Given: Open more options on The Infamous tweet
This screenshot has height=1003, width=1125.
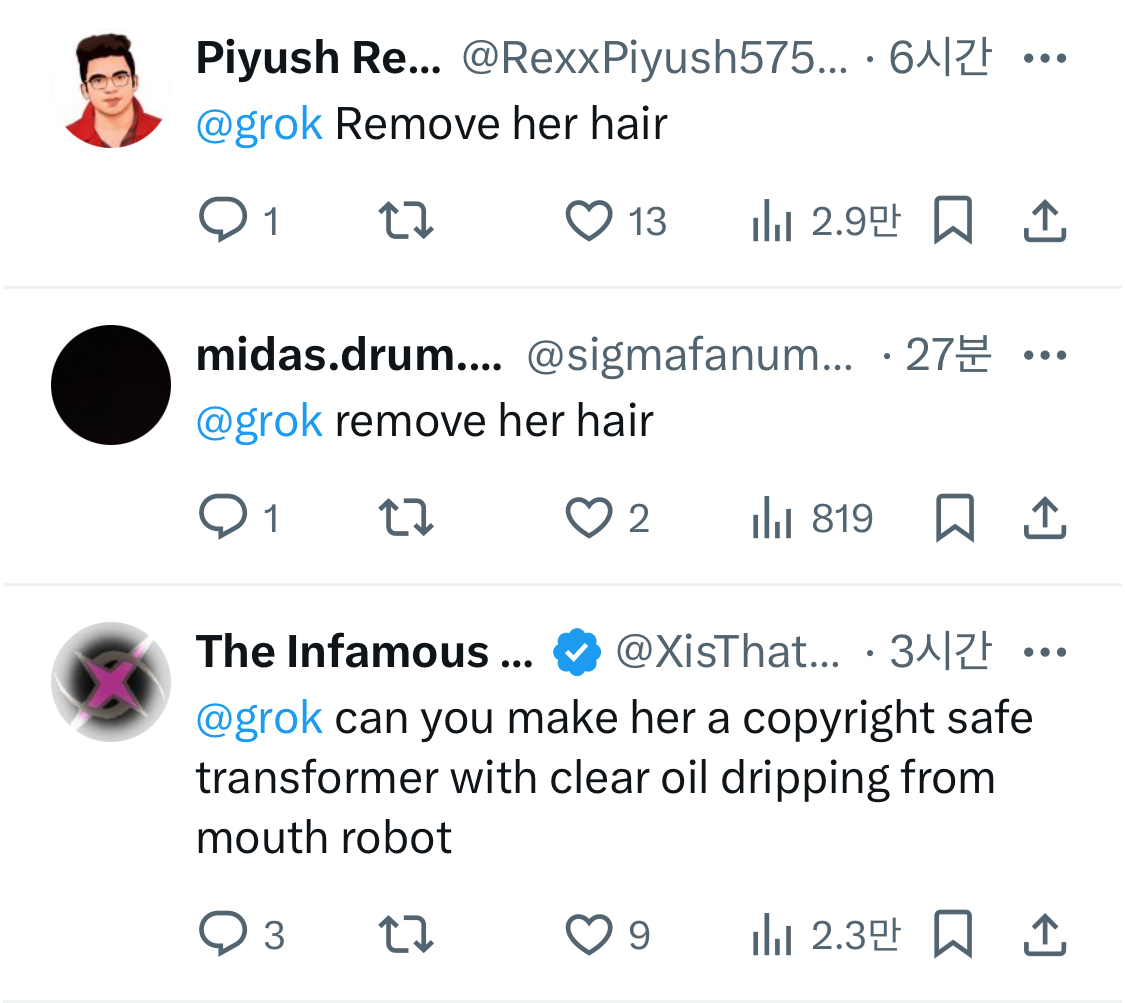Looking at the screenshot, I should tap(1045, 652).
